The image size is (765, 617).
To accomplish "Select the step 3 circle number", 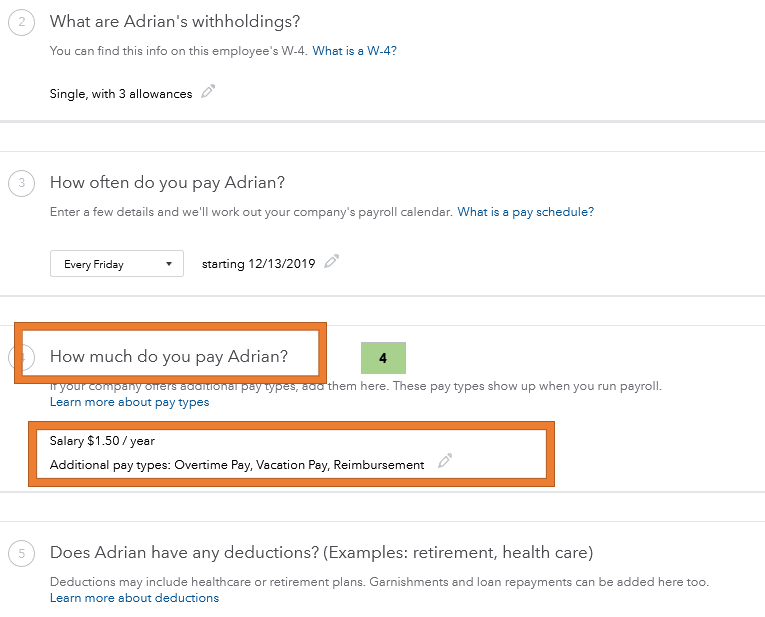I will [21, 184].
